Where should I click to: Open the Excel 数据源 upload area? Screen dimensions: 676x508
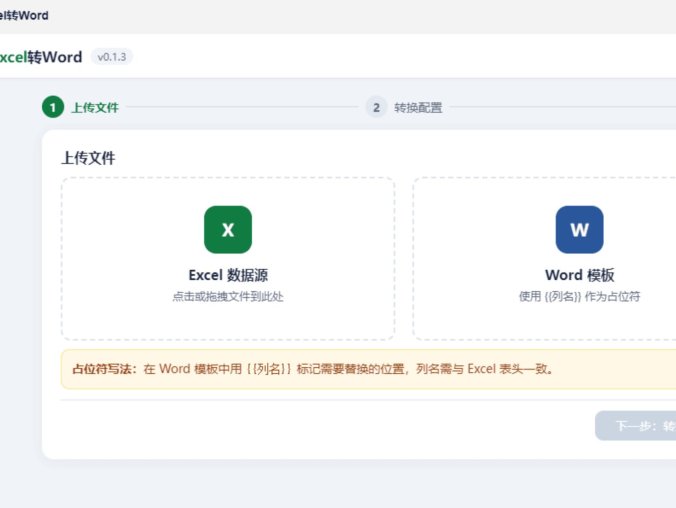[x=228, y=258]
